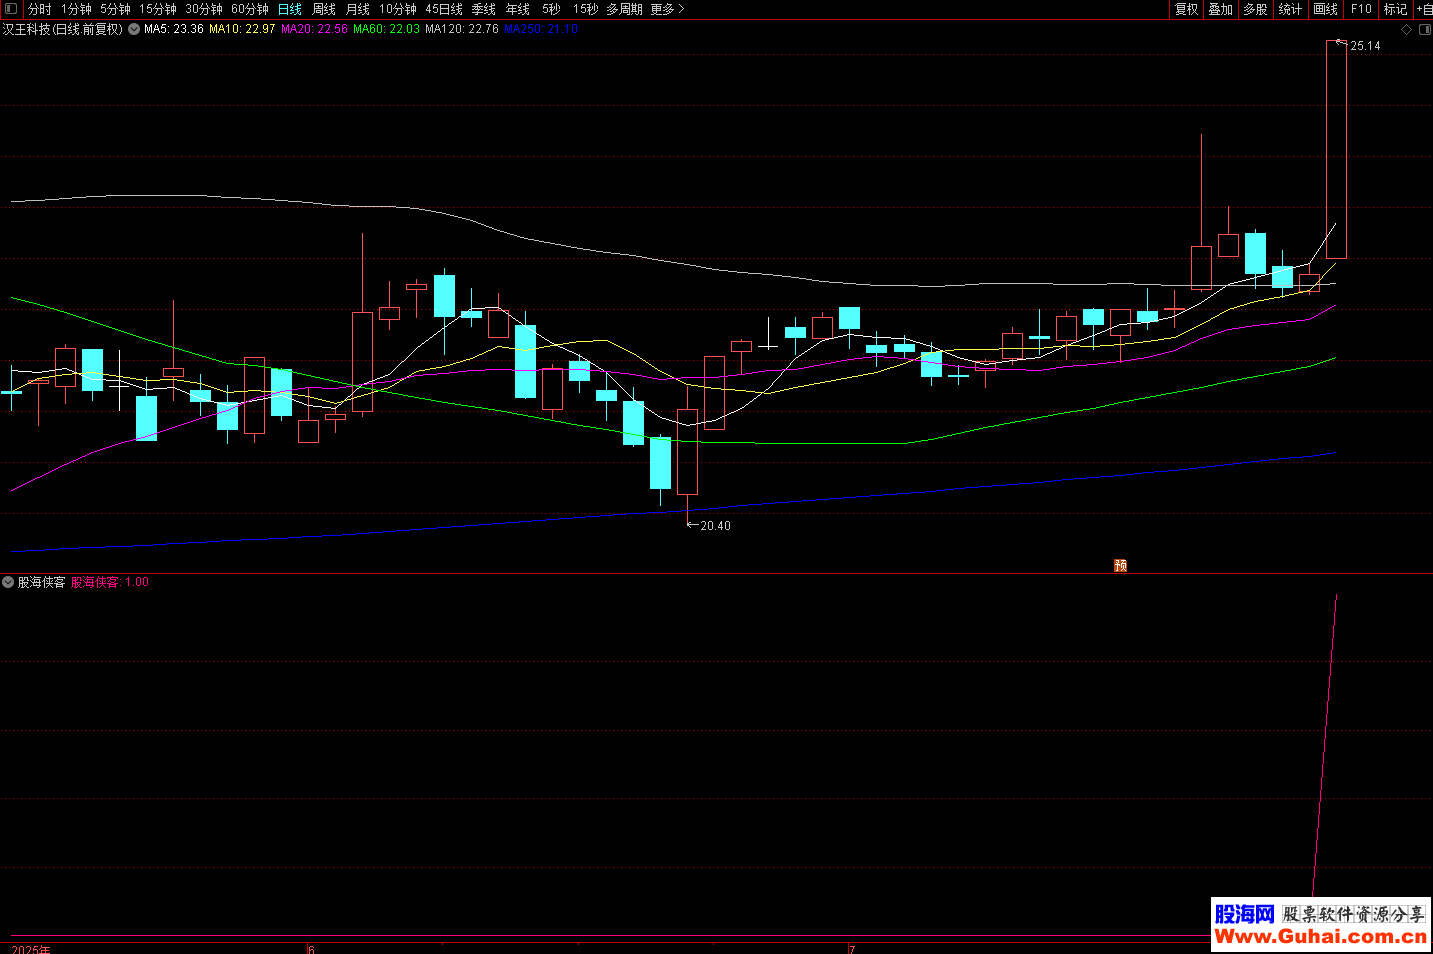This screenshot has height=954, width=1433.
Task: Open the Www.Guhai.com.cn link
Action: point(1320,937)
